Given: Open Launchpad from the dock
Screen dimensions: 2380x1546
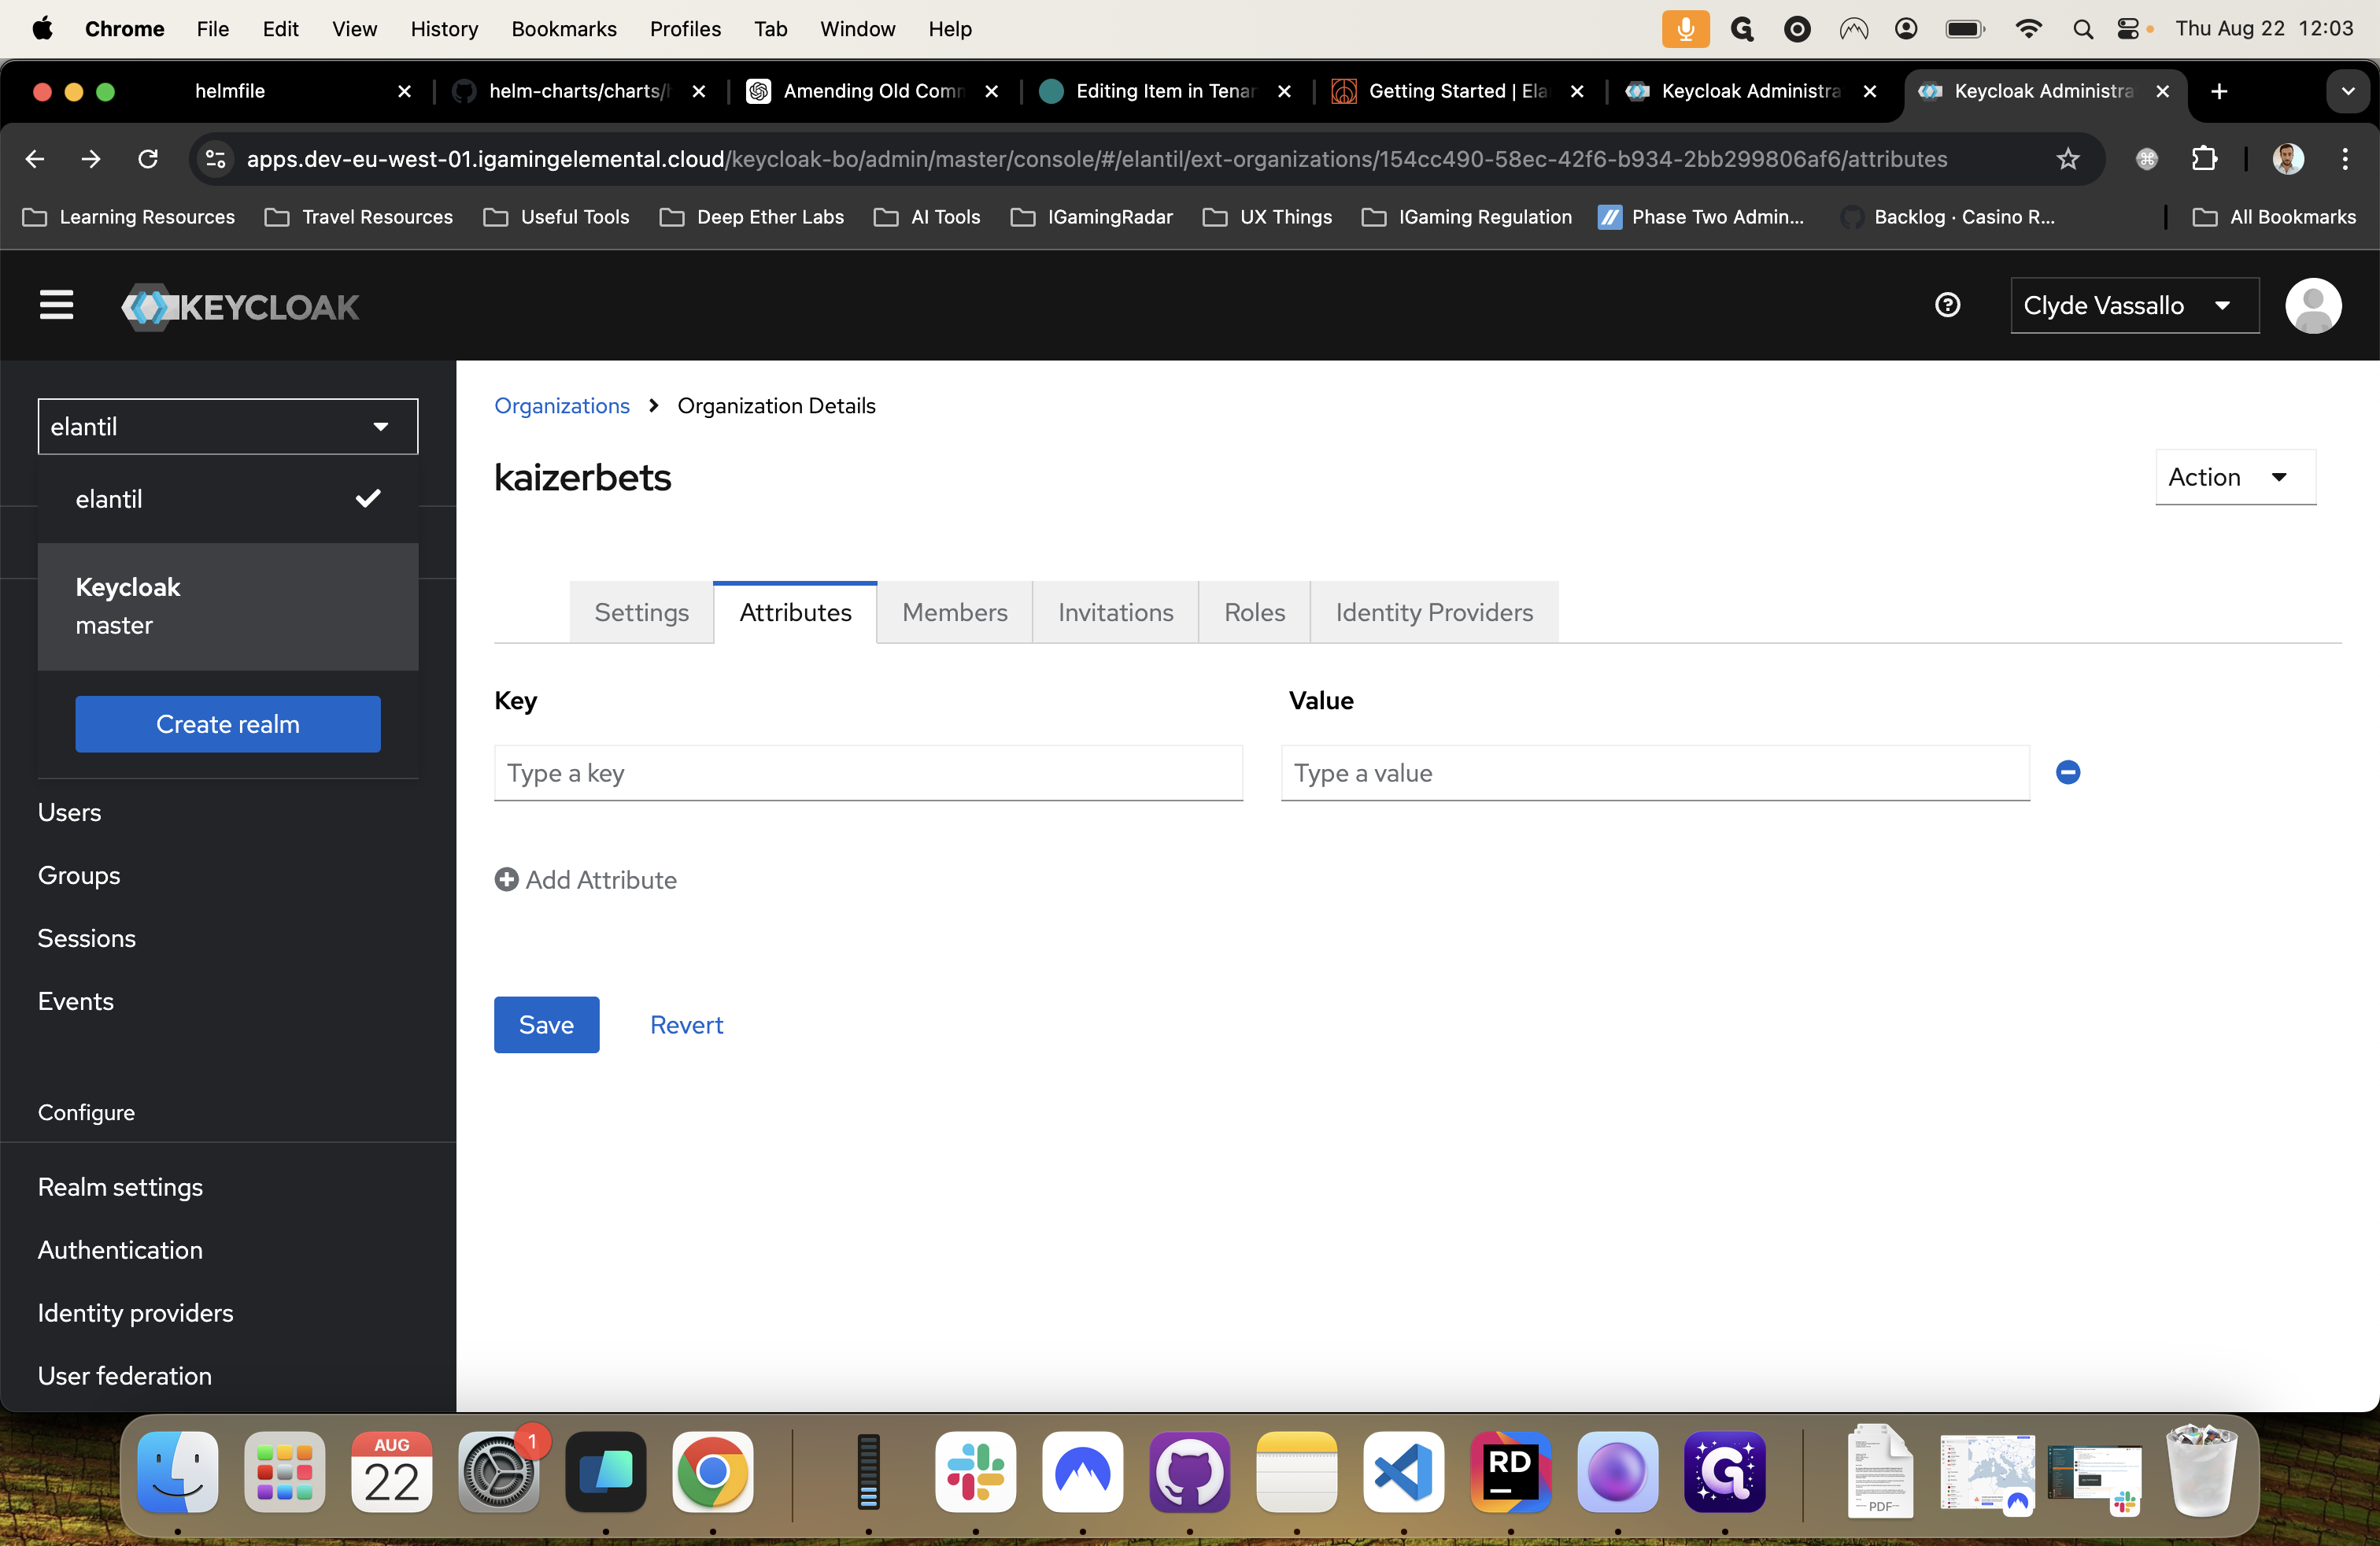Looking at the screenshot, I should click(x=285, y=1471).
